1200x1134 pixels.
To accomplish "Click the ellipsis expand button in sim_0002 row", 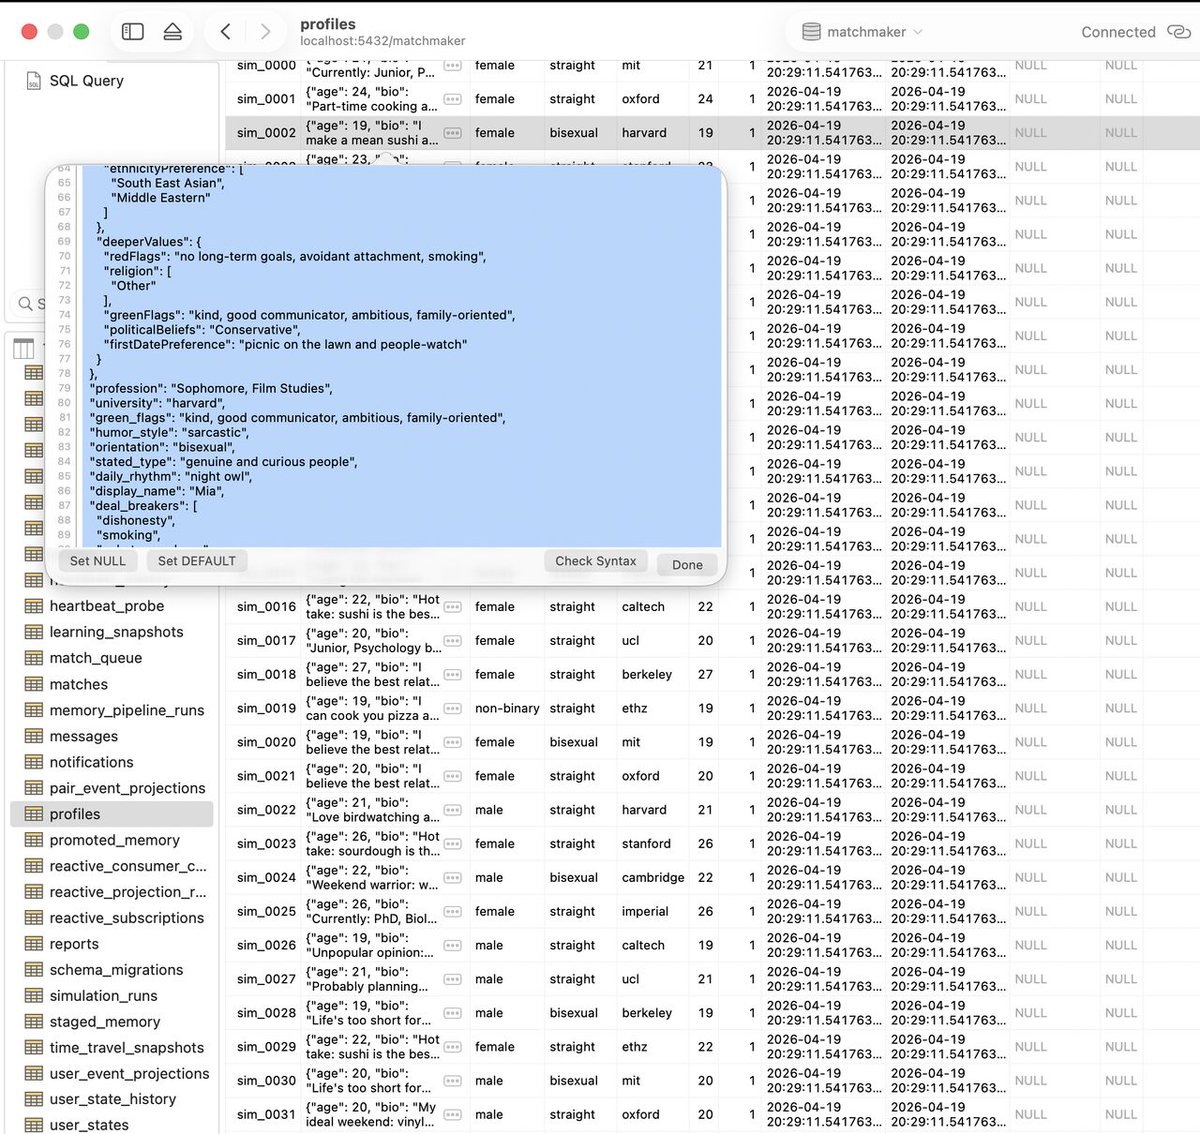I will (453, 133).
